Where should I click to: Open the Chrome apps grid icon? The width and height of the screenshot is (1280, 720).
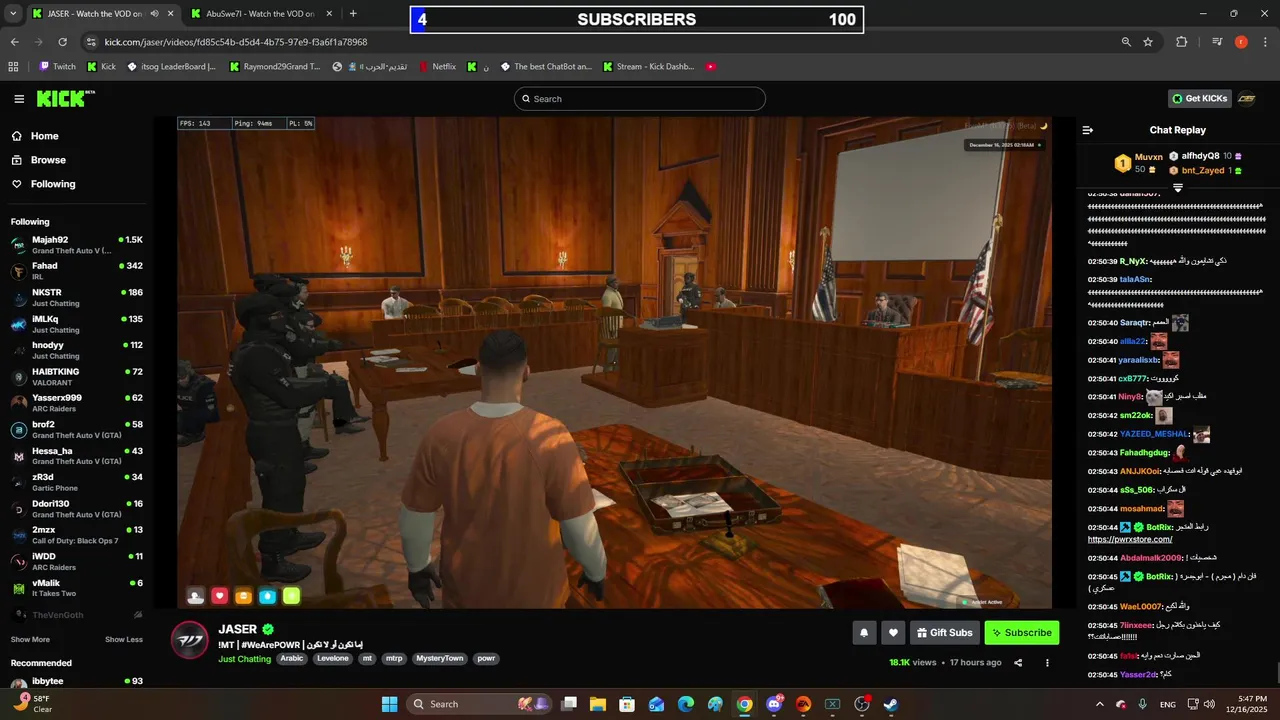click(13, 67)
